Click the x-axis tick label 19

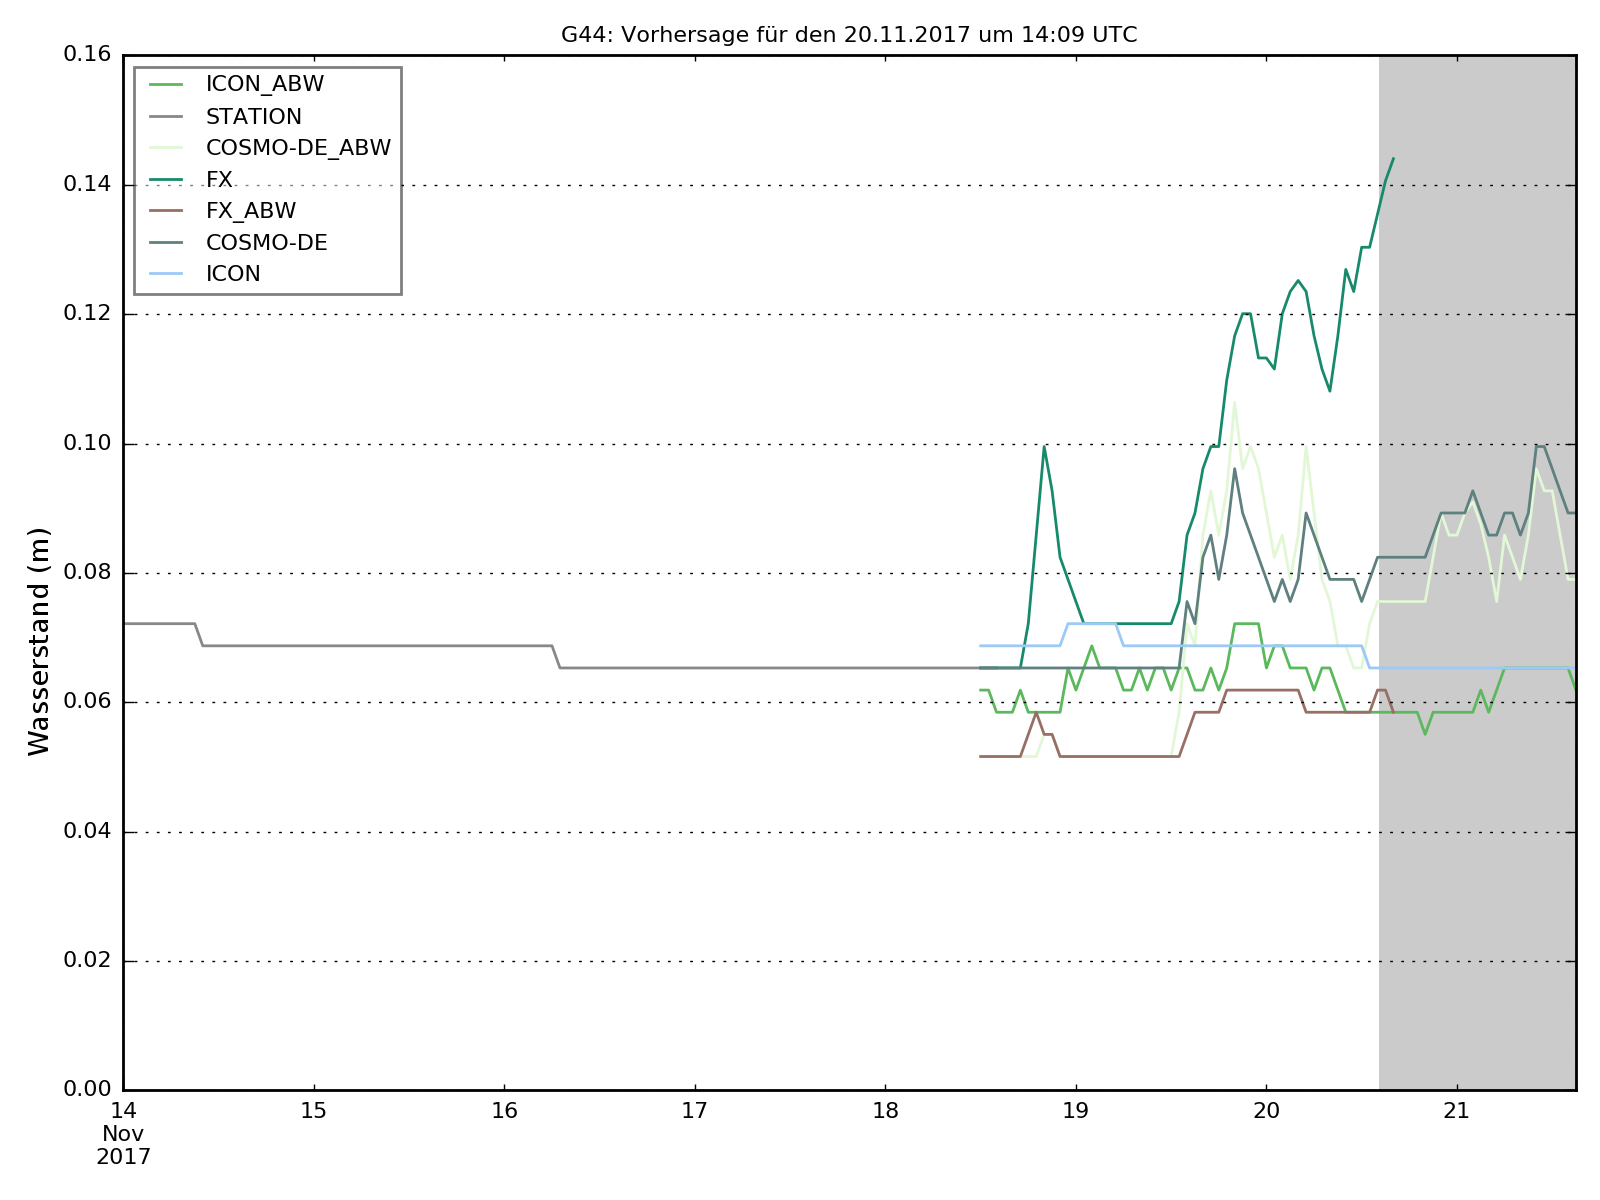point(1076,1111)
